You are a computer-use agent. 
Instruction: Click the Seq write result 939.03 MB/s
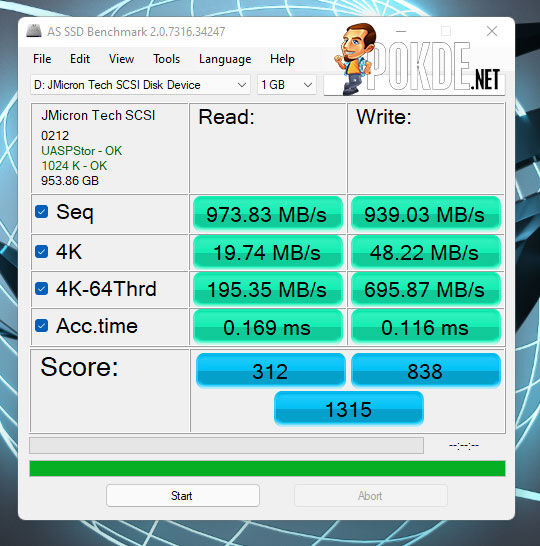click(425, 214)
